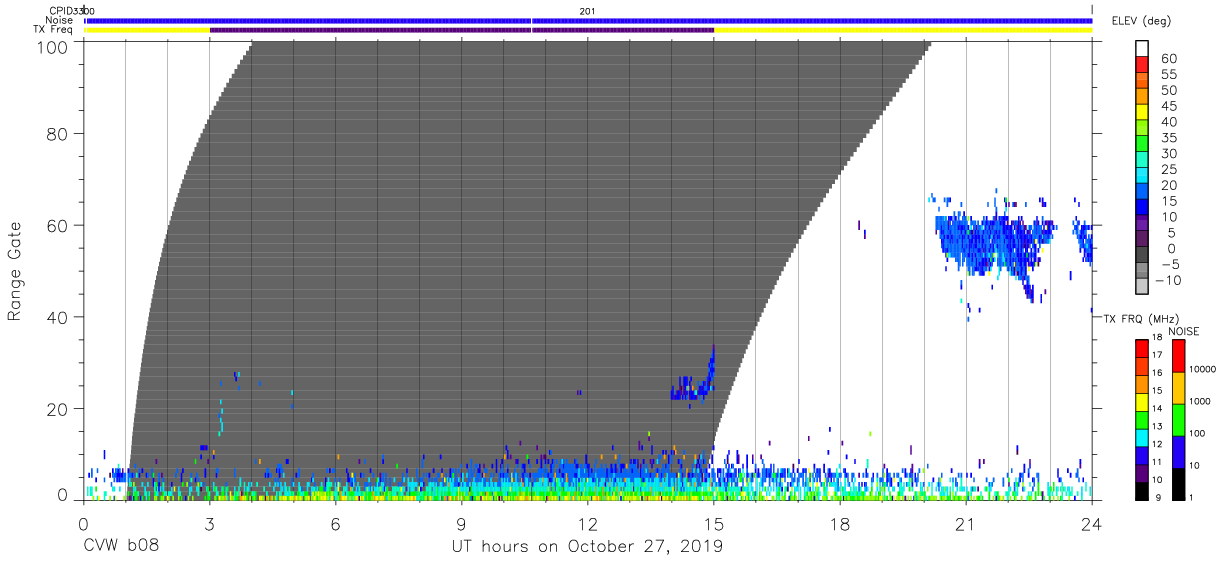The height and width of the screenshot is (567, 1228).
Task: Click the 10000 label on NOISE scale
Action: tap(1204, 370)
